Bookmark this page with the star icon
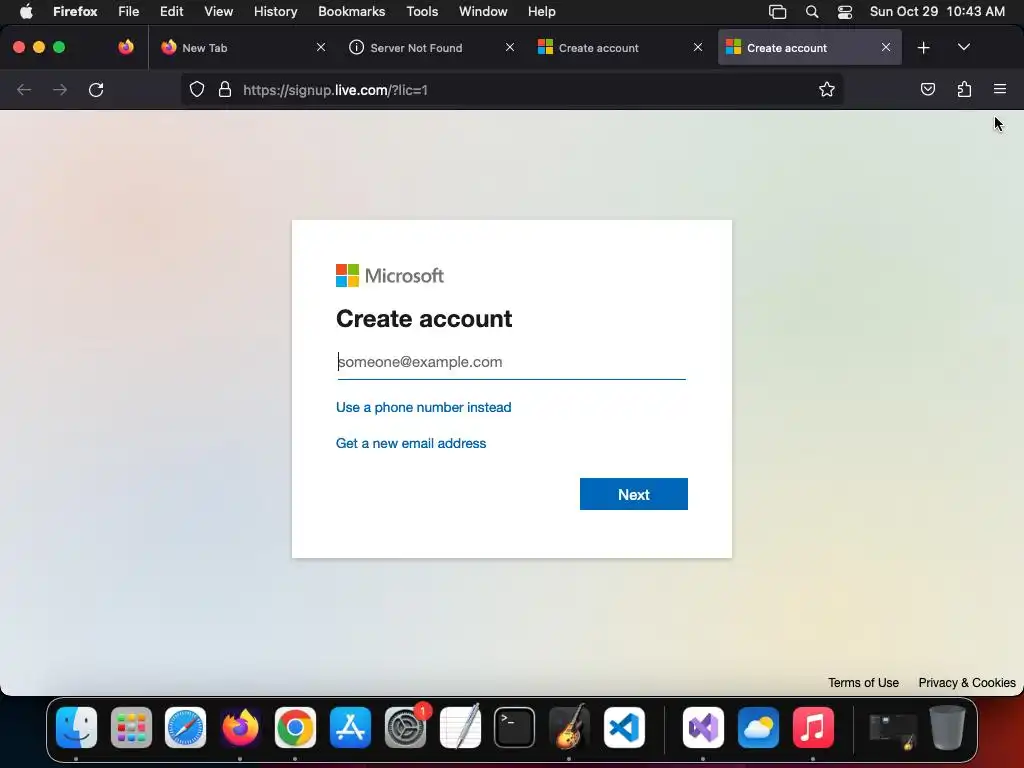1024x768 pixels. point(827,89)
